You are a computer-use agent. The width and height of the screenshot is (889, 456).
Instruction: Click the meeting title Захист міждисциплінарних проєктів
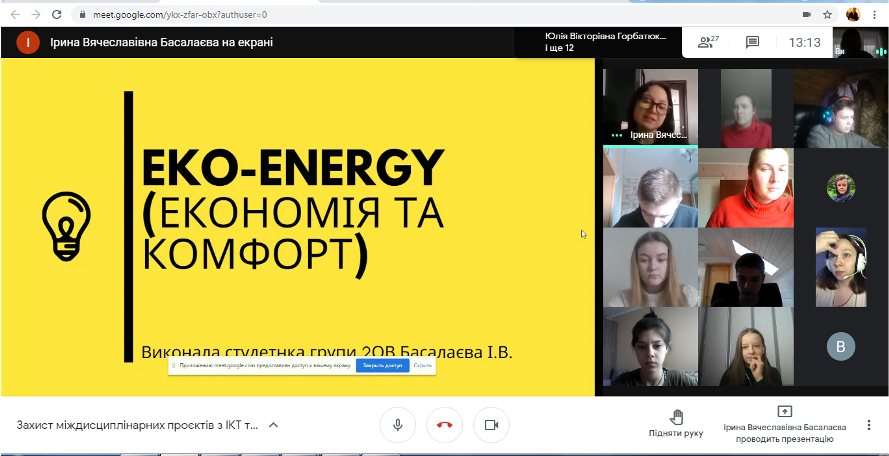137,425
